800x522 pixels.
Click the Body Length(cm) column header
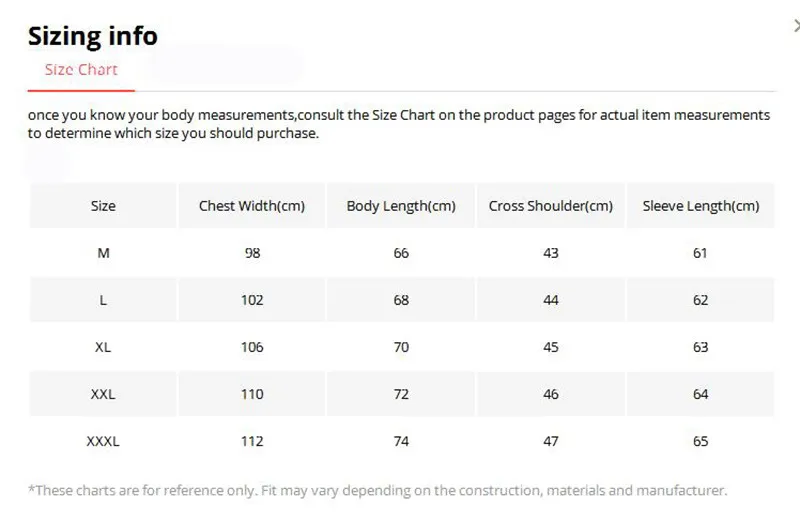(401, 206)
